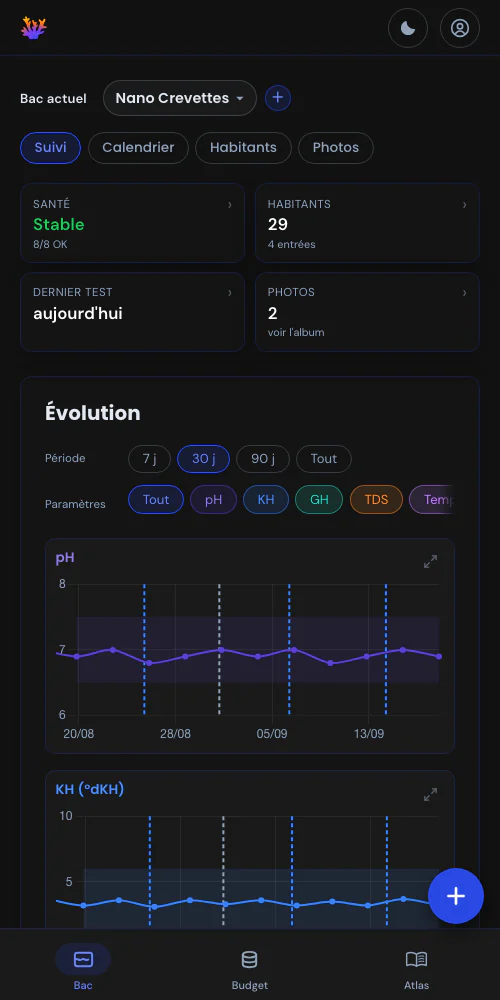Screen dimensions: 500x1000
Task: Open the Santé Stable card
Action: point(133,223)
